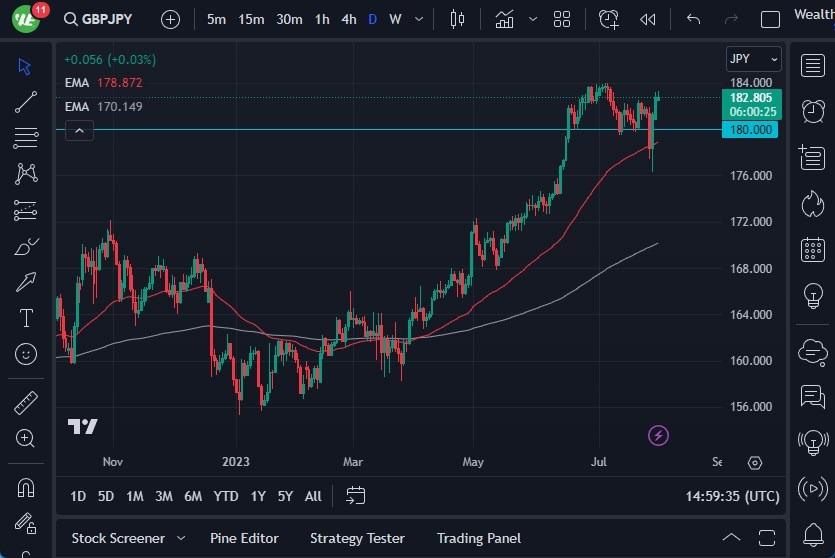Open the JPY currency dropdown
This screenshot has height=558, width=835.
(753, 59)
